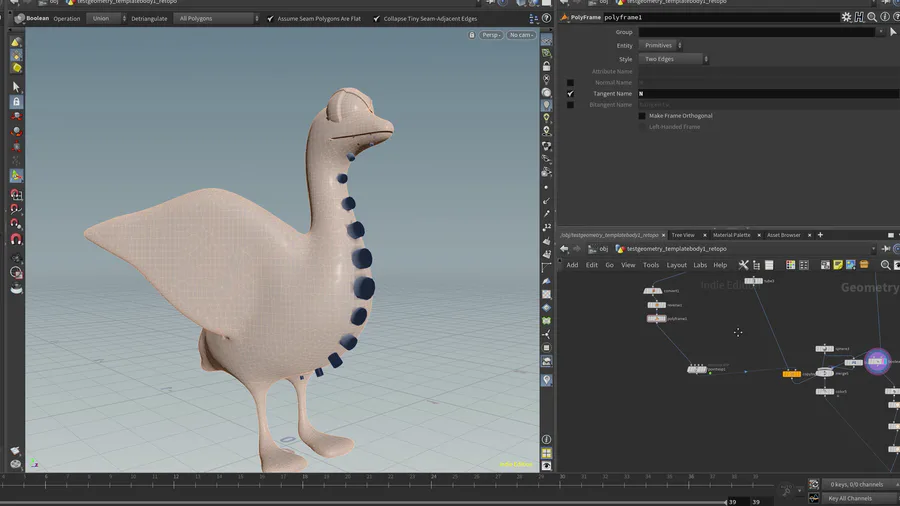Search parameters with magnifier icon

click(x=872, y=17)
